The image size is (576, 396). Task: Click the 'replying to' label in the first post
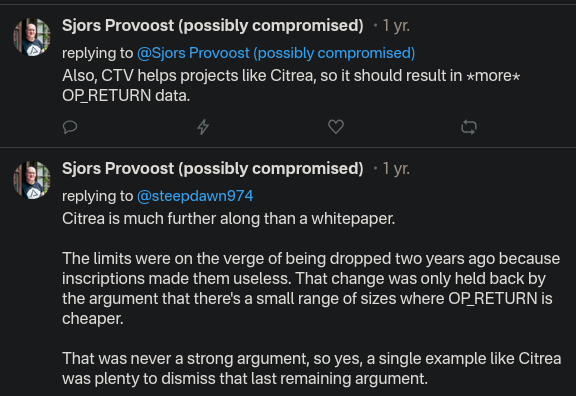point(97,53)
